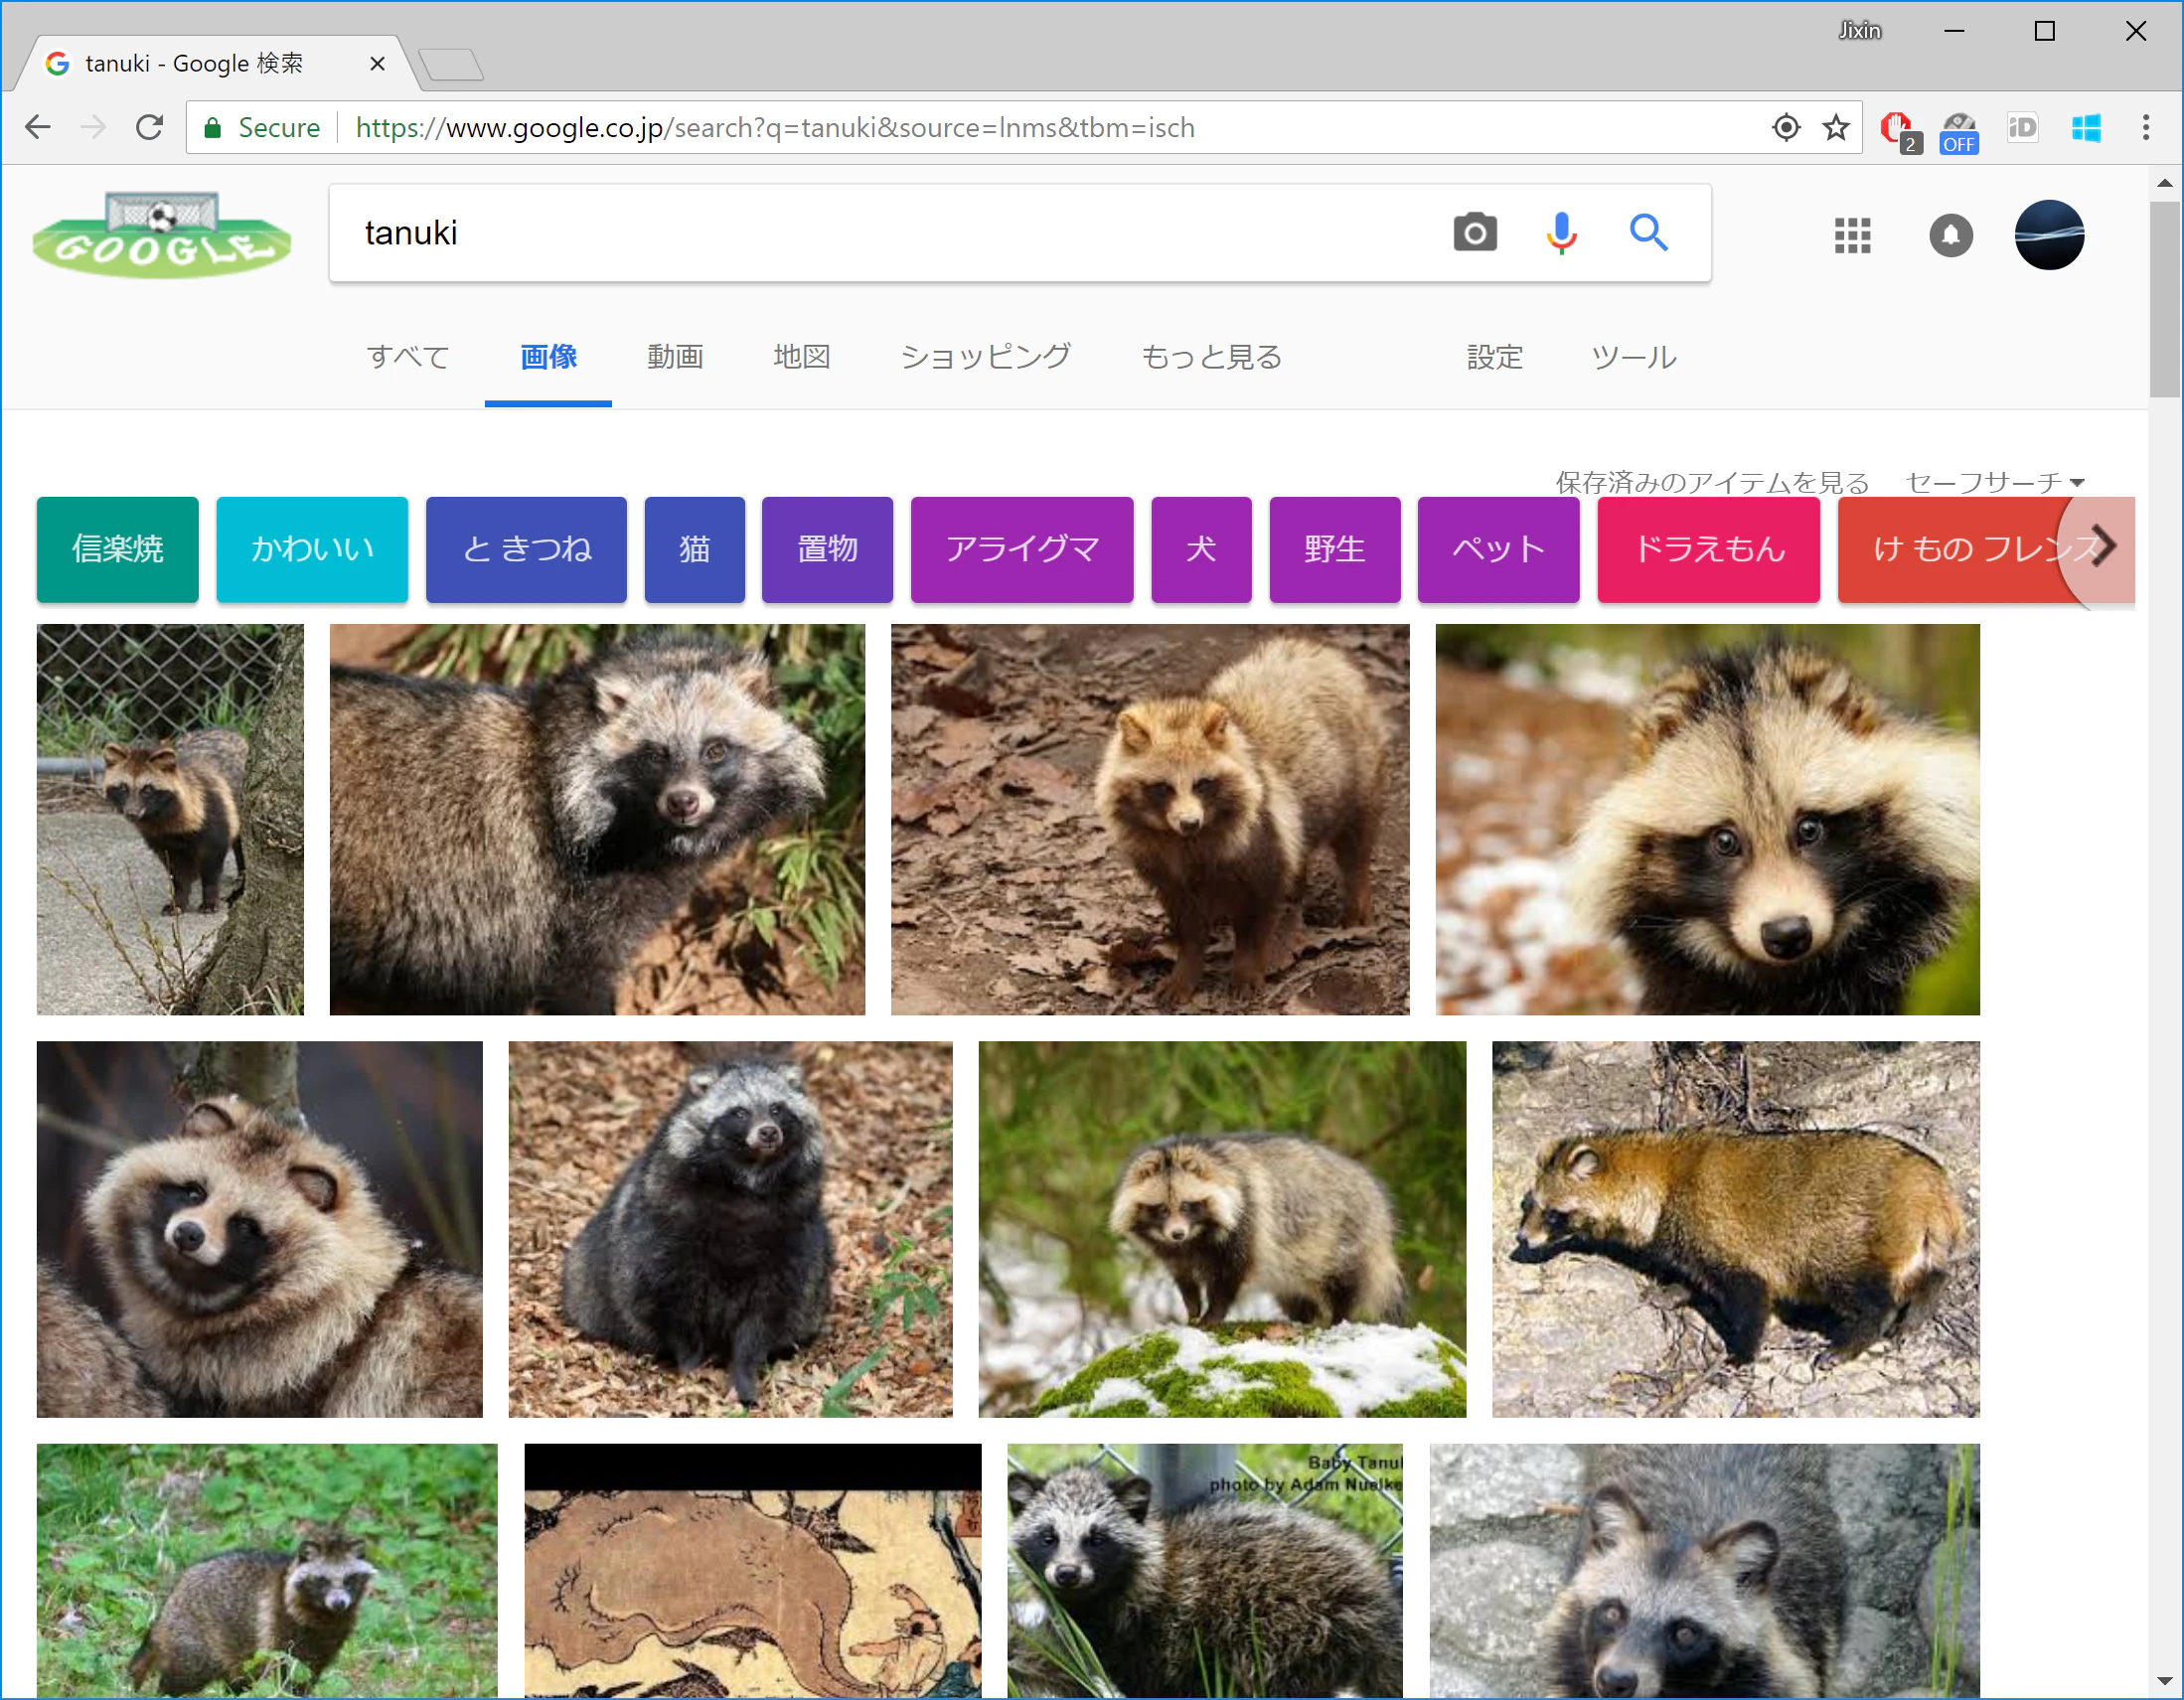Screen dimensions: 2184x1700
Task: Reload the page with the refresh icon
Action: pyautogui.click(x=150, y=127)
